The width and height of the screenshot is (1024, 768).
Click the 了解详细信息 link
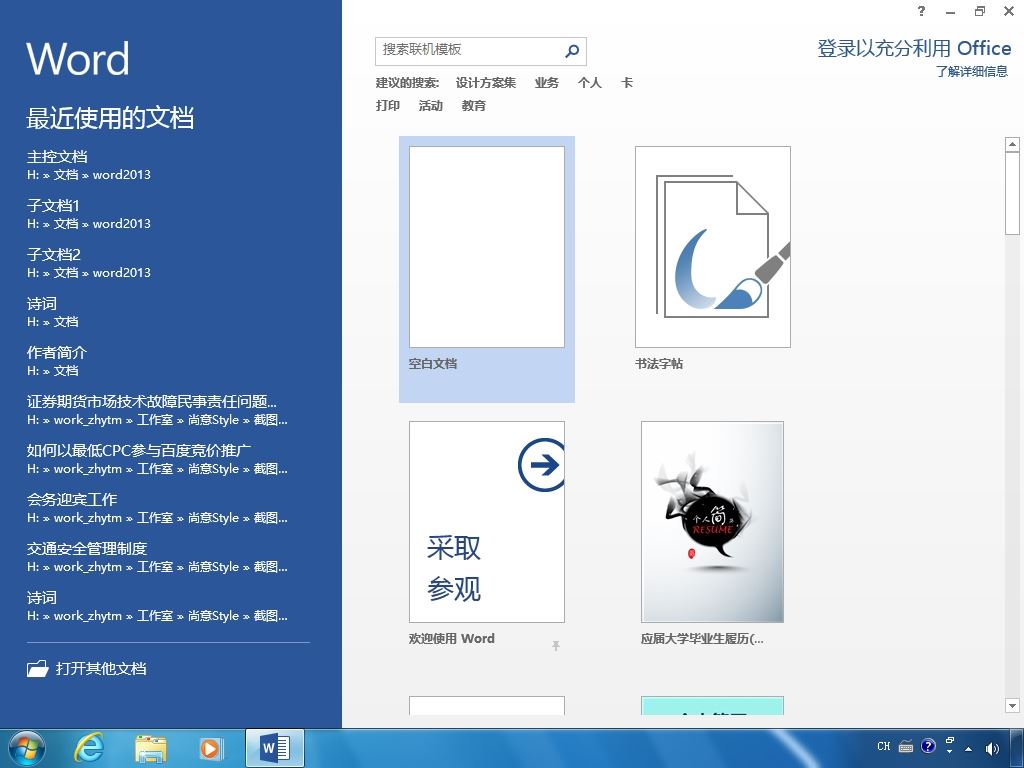tap(972, 71)
